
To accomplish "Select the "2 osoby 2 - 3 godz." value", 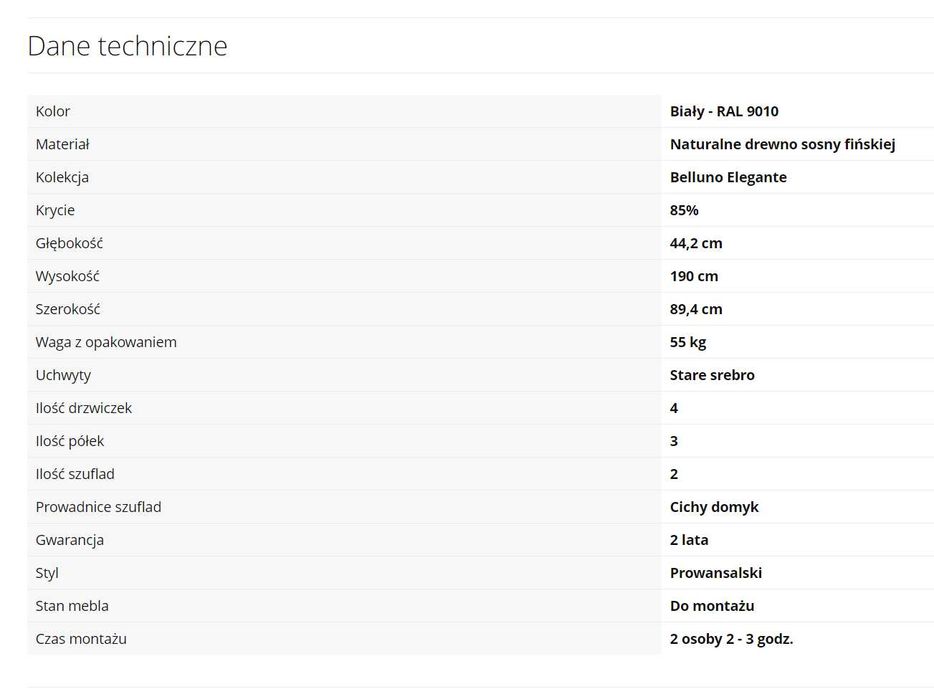I will tap(731, 639).
